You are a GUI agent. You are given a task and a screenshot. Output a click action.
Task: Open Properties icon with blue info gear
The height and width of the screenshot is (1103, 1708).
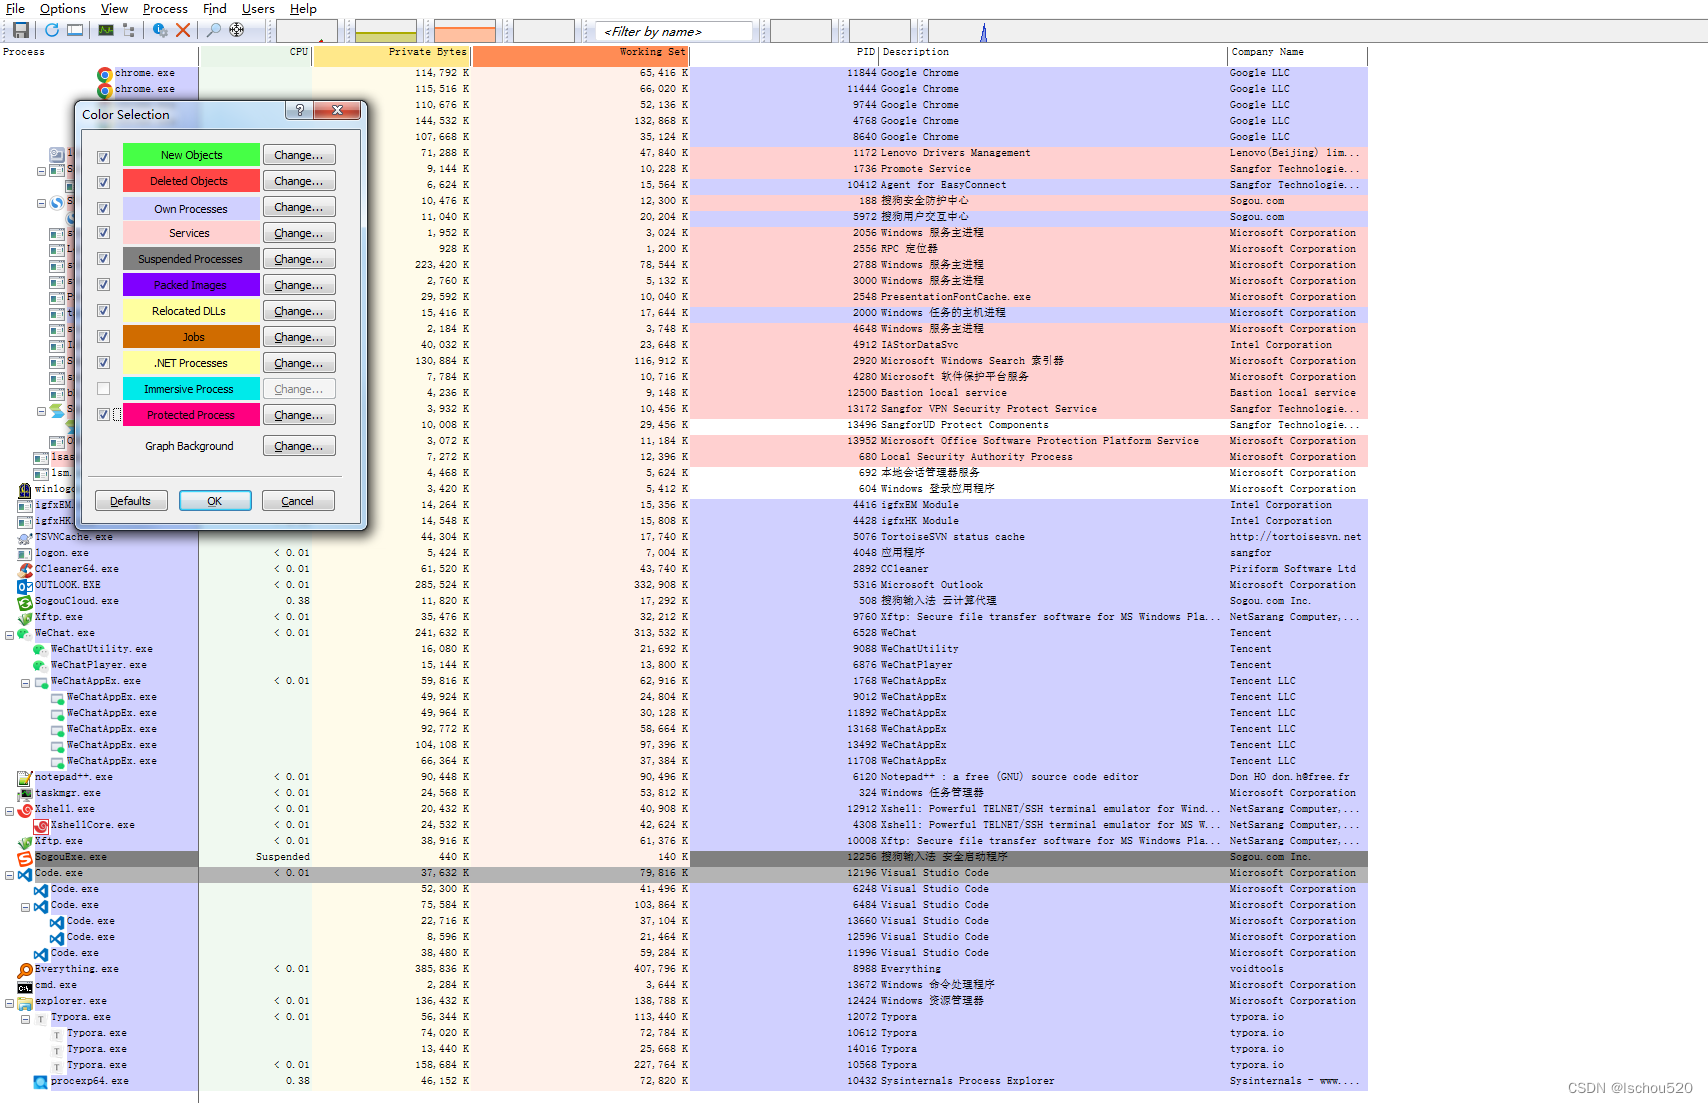click(160, 30)
